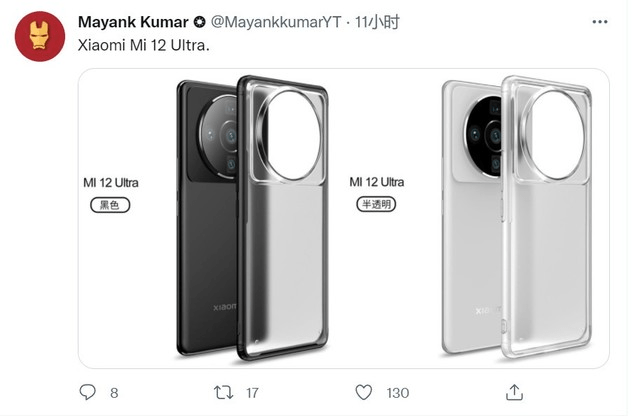Click the 半透明 color tag
The width and height of the screenshot is (640, 416).
(x=376, y=205)
